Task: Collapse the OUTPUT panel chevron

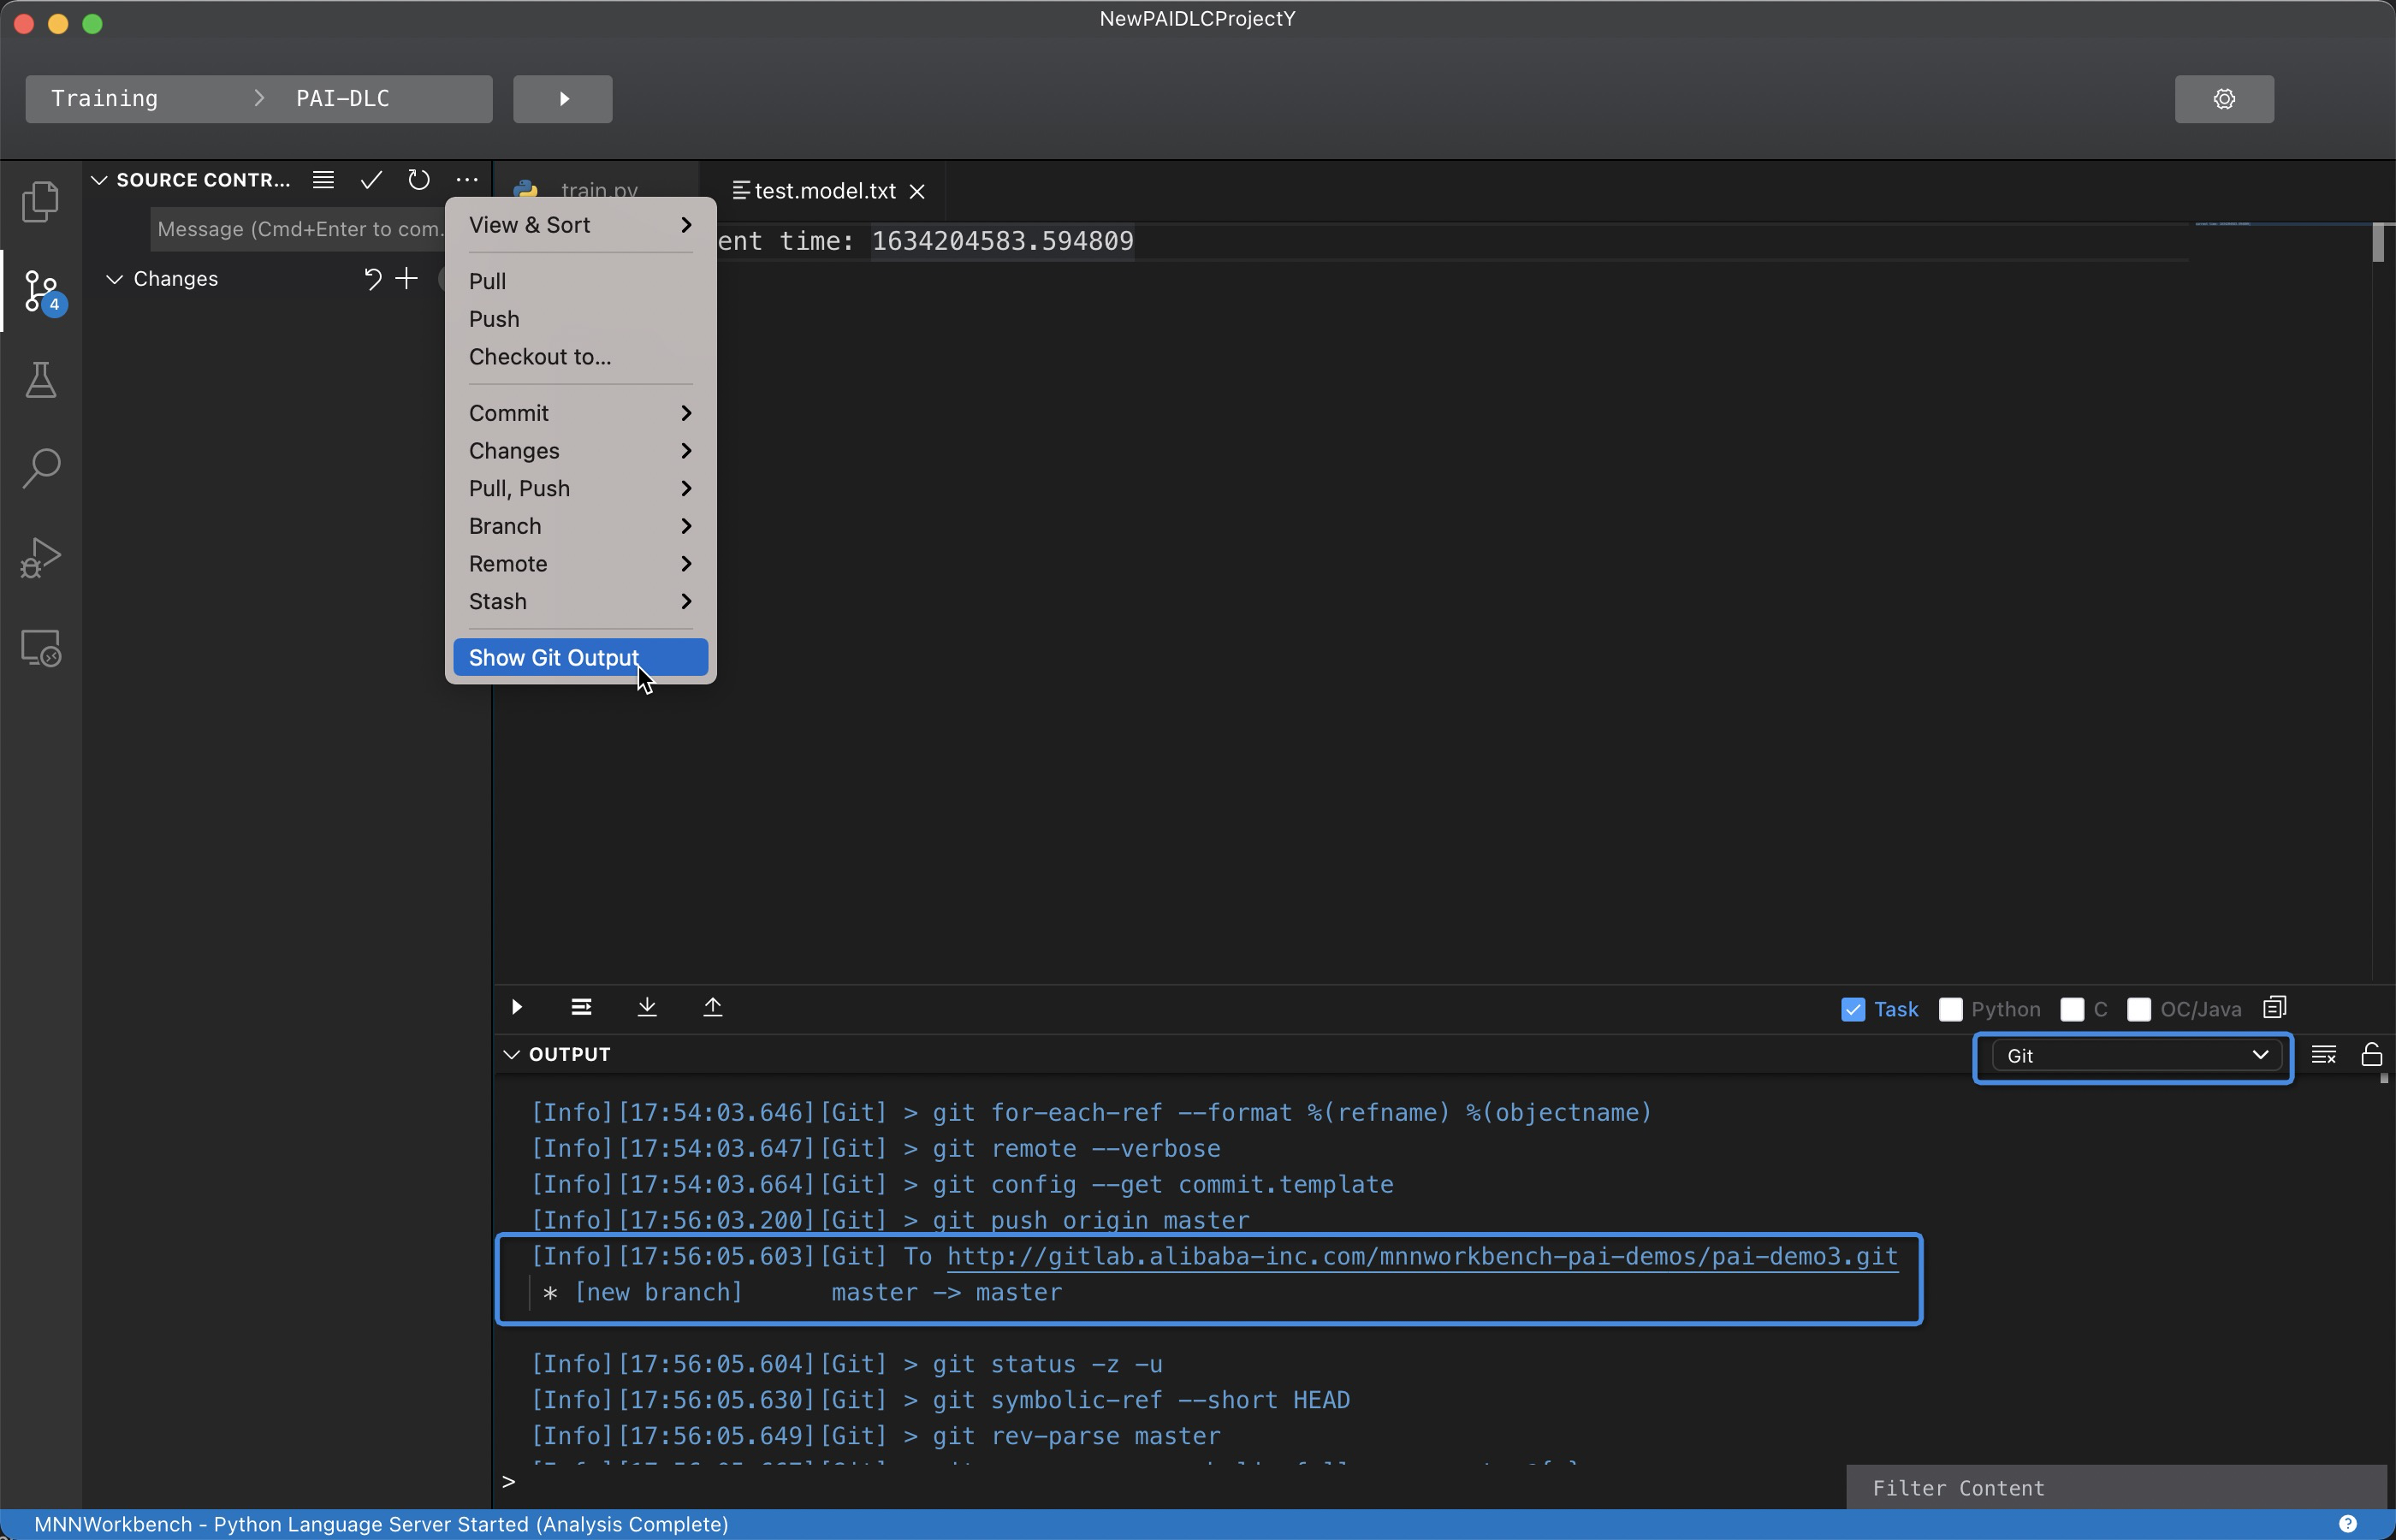Action: 511,1055
